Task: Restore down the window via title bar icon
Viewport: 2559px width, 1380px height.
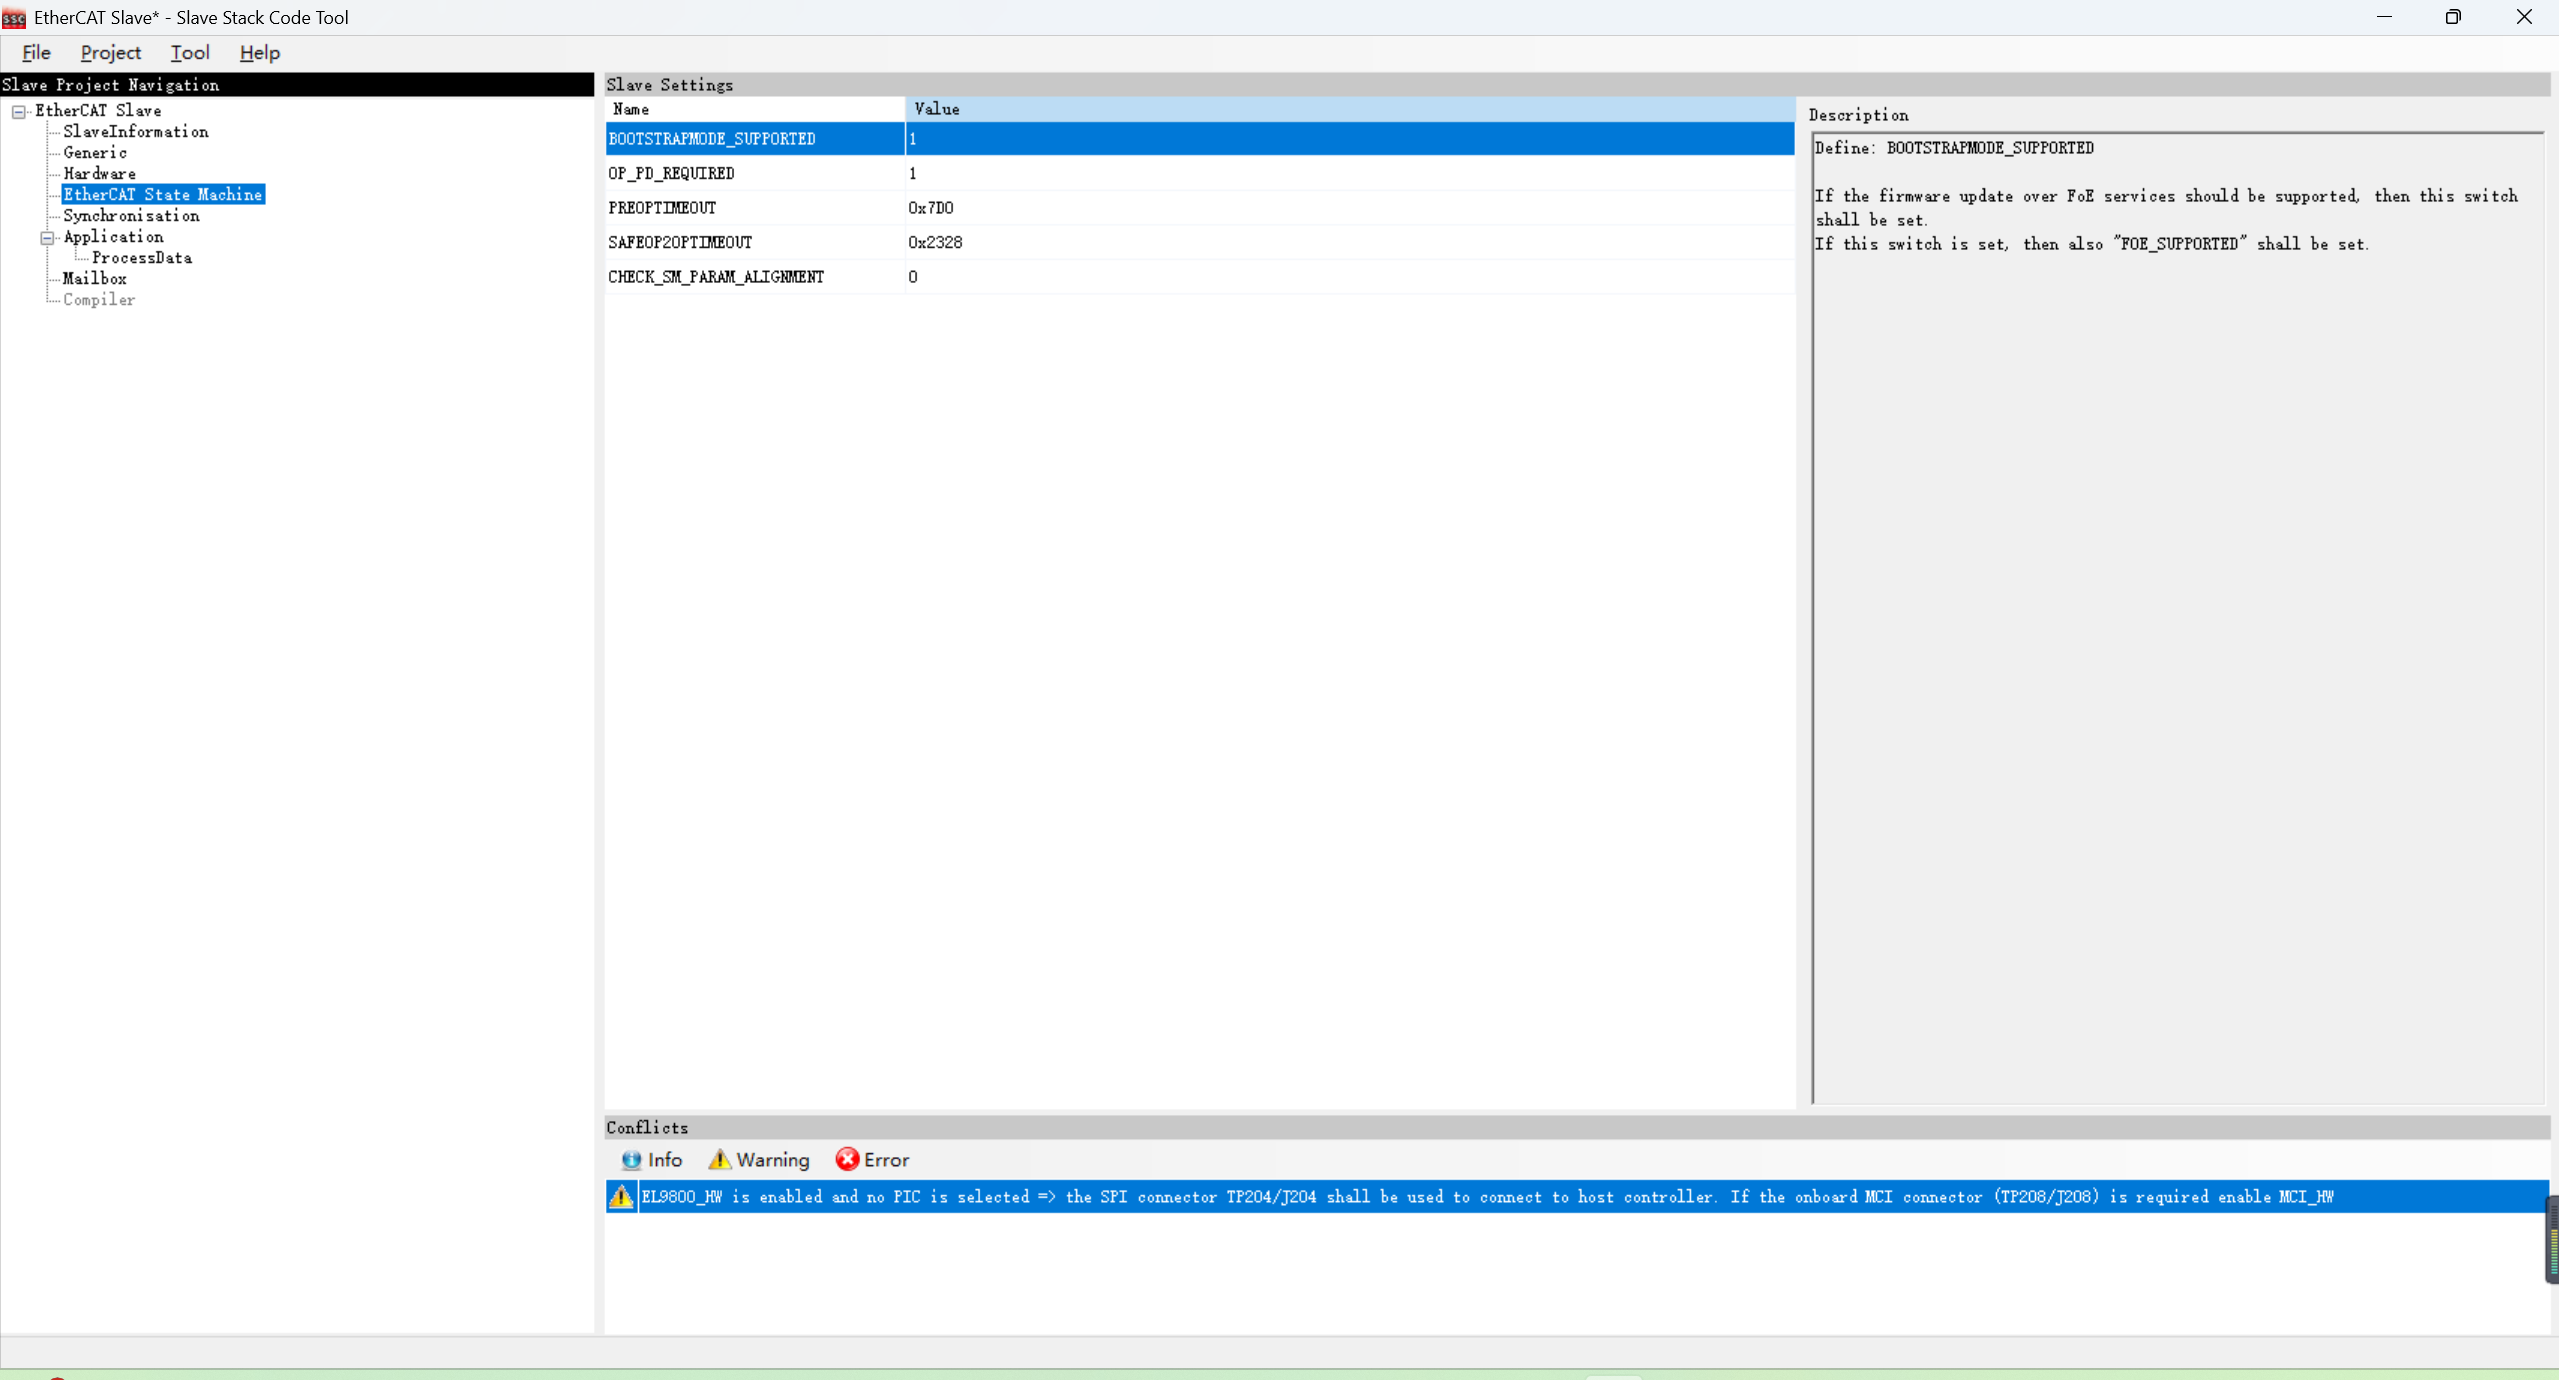Action: click(x=2453, y=17)
